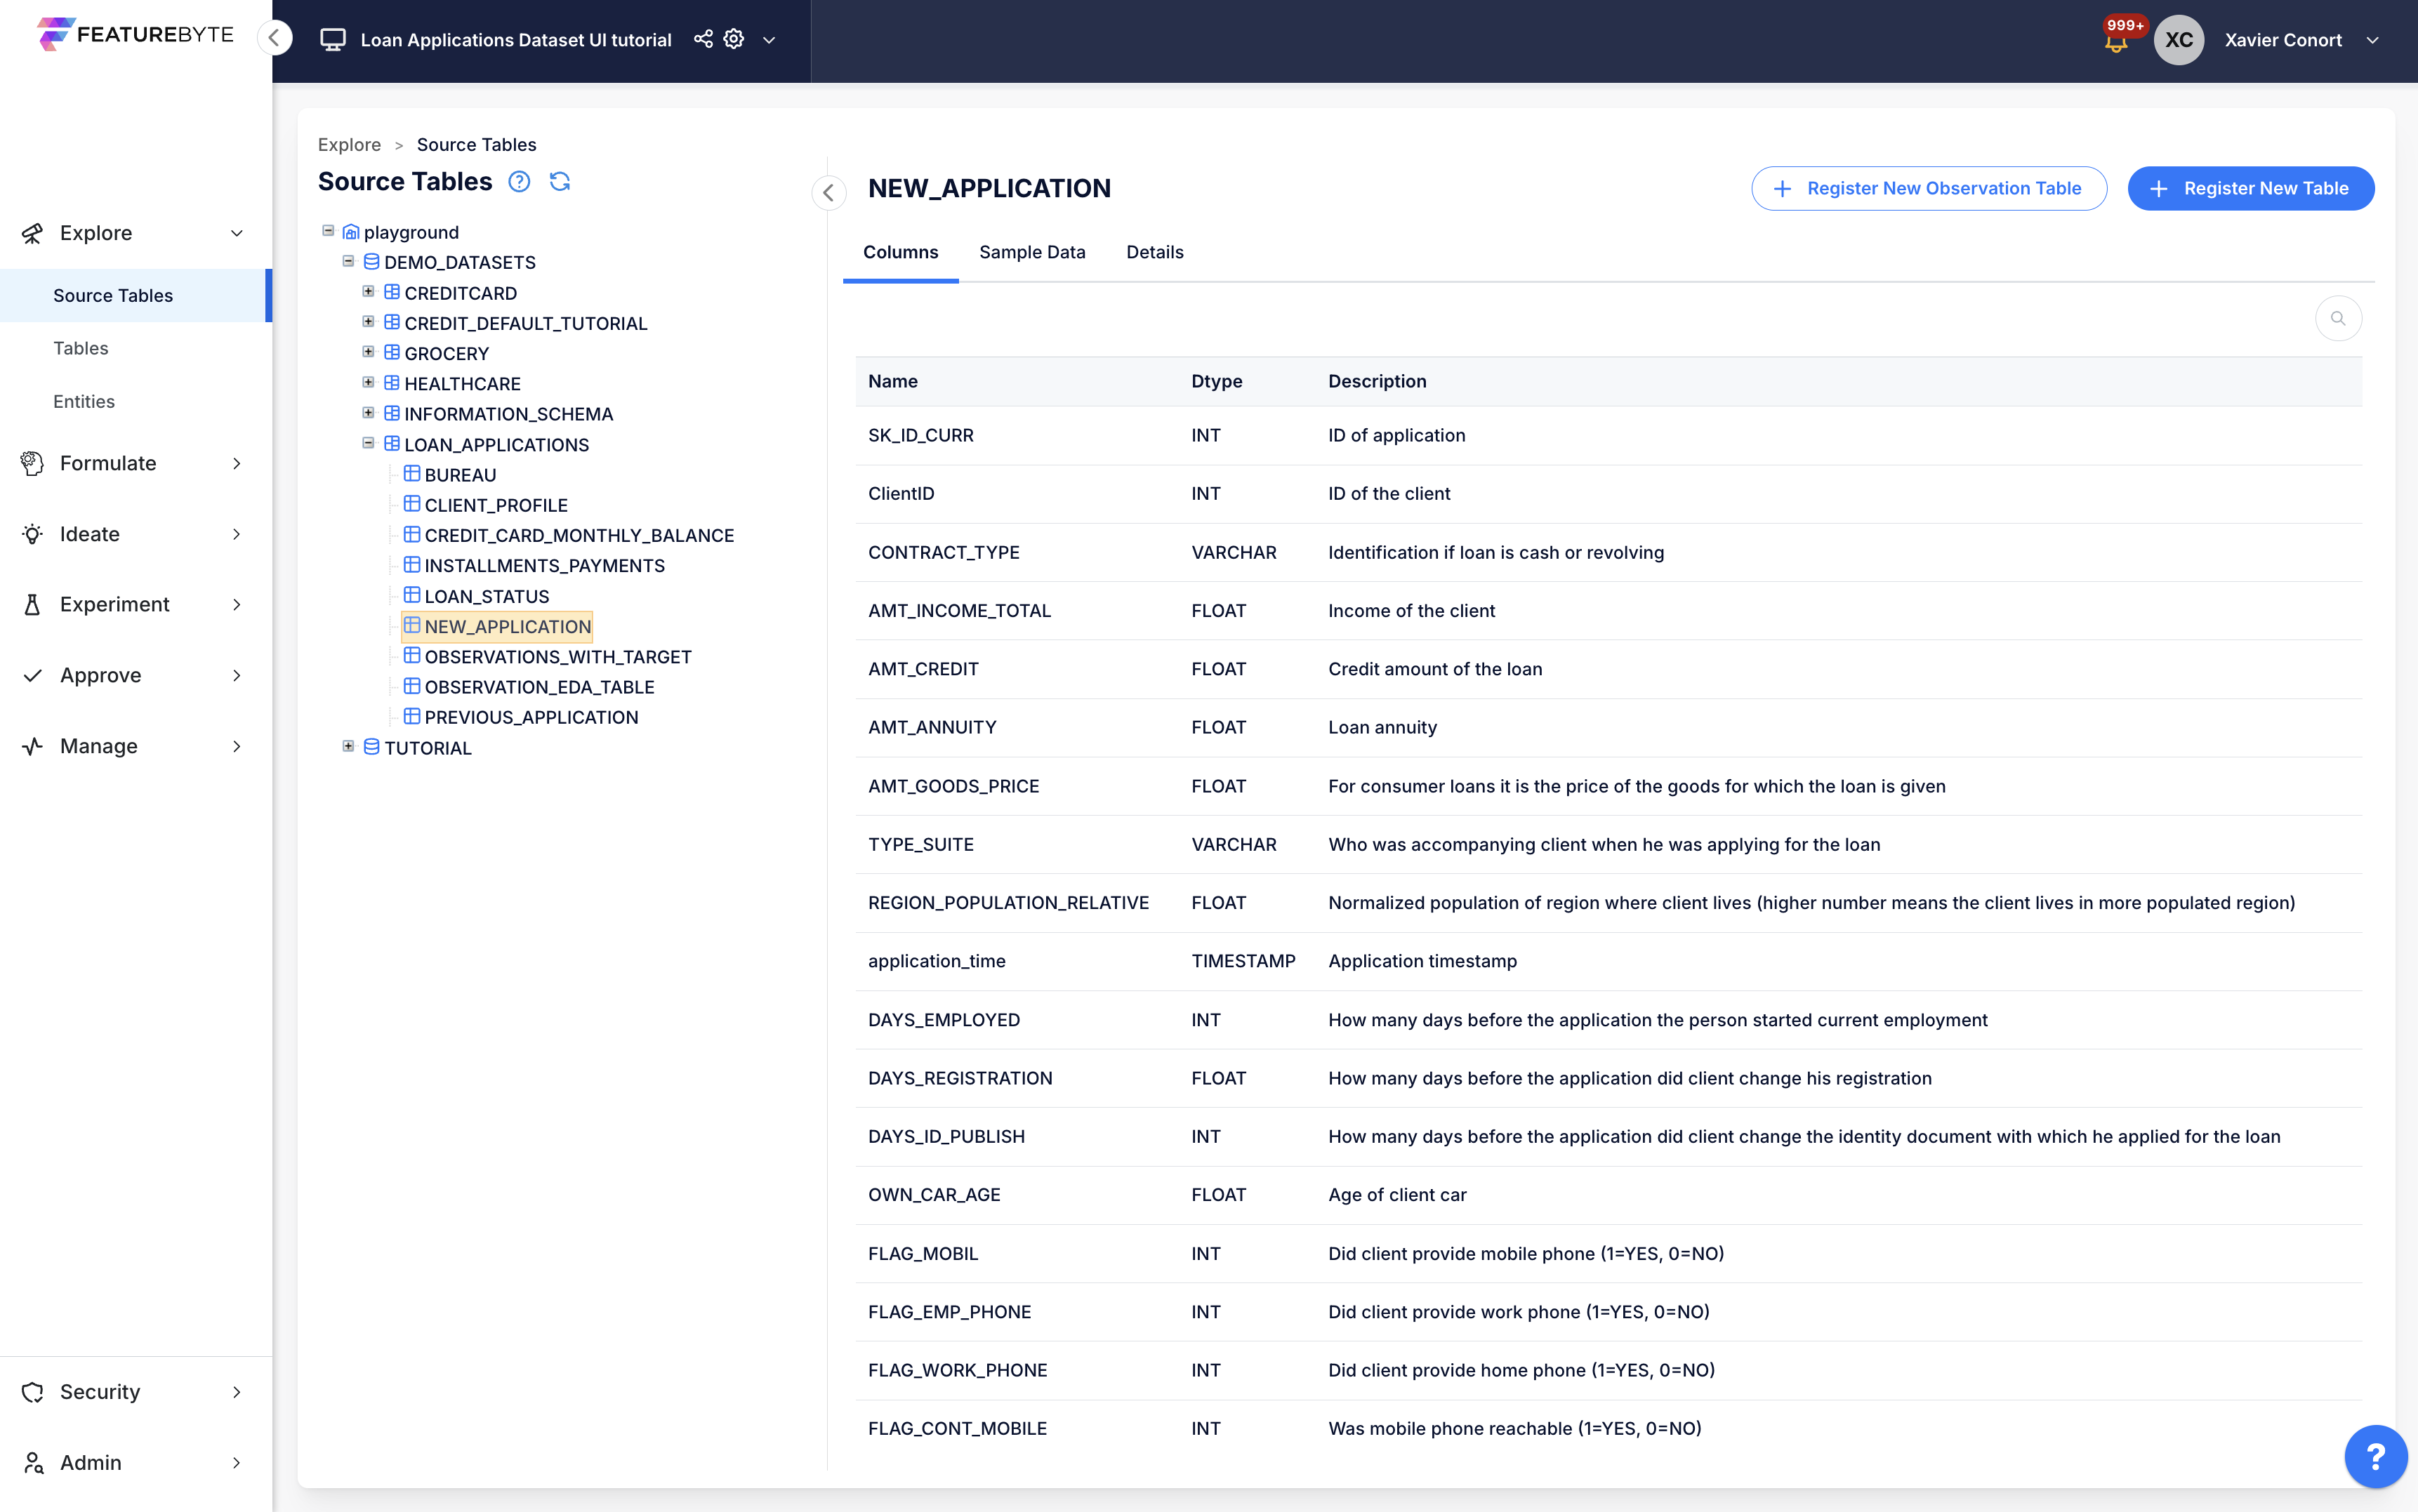Expand the CREDITCARD schema node
The width and height of the screenshot is (2418, 1512).
[x=368, y=292]
